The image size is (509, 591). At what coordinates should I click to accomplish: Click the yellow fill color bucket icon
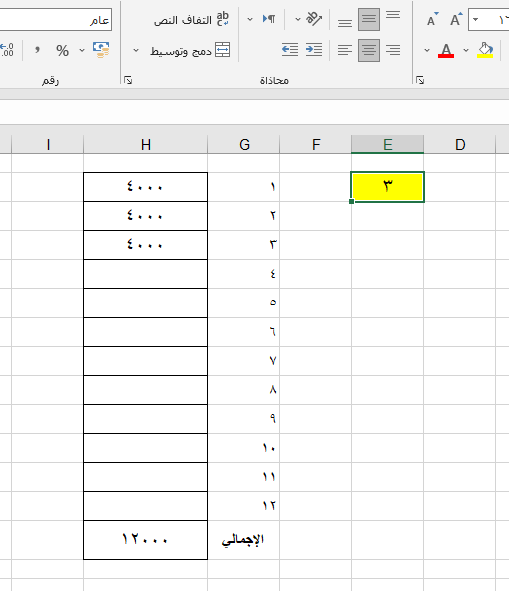pos(485,50)
